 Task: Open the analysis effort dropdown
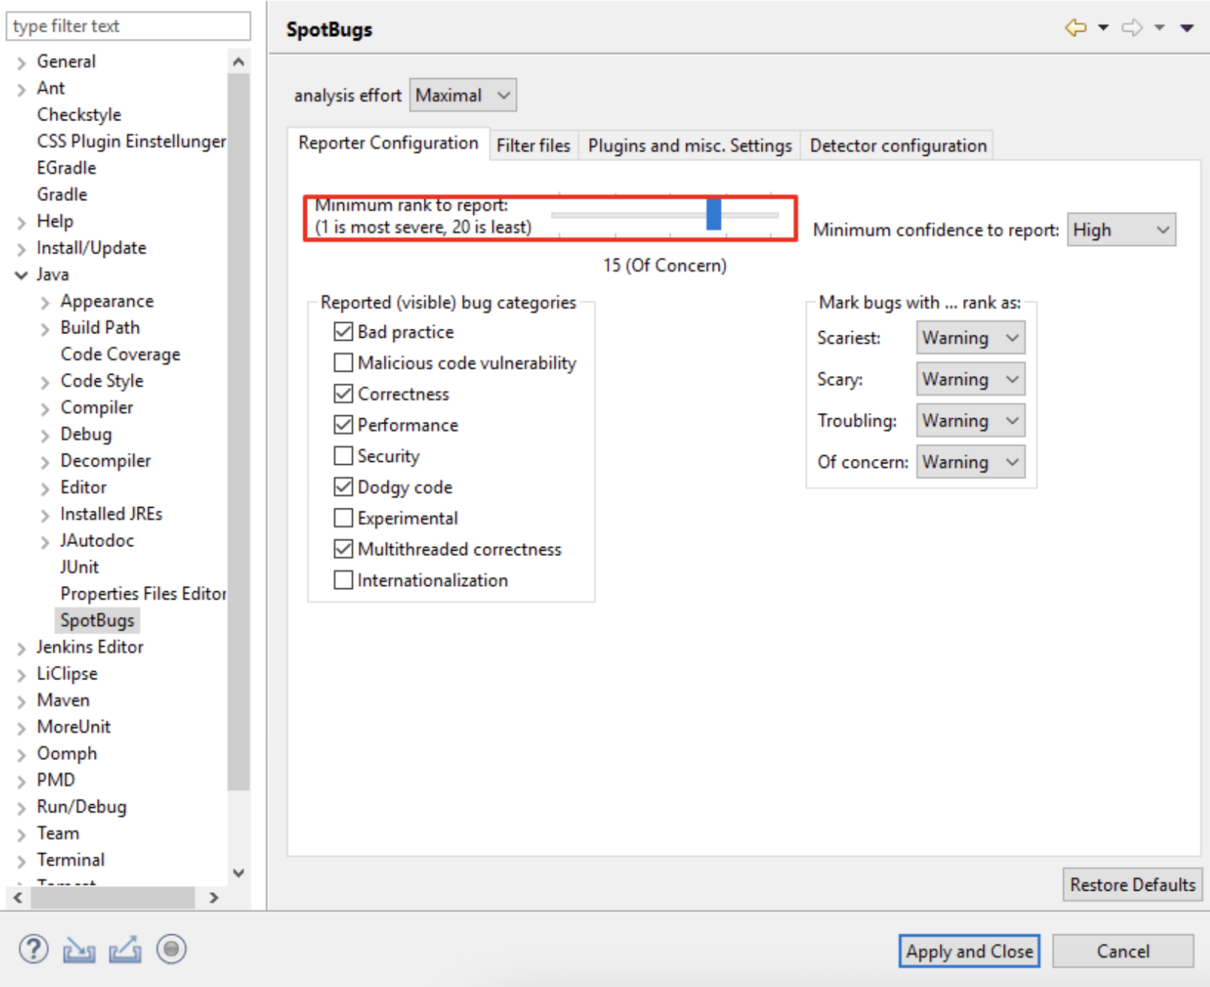coord(462,94)
